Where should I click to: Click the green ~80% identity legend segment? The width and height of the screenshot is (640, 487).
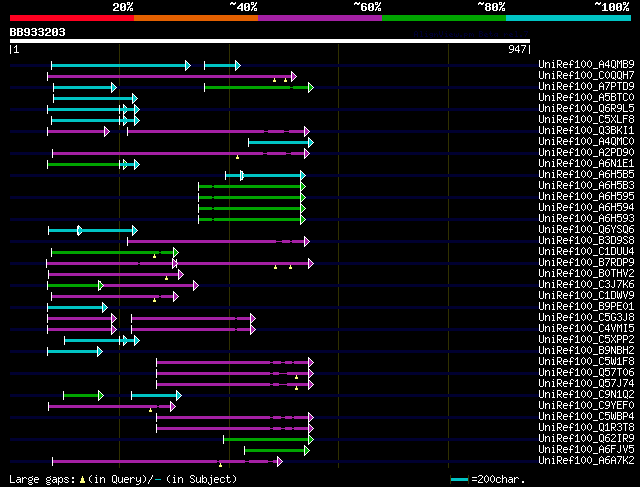[444, 18]
